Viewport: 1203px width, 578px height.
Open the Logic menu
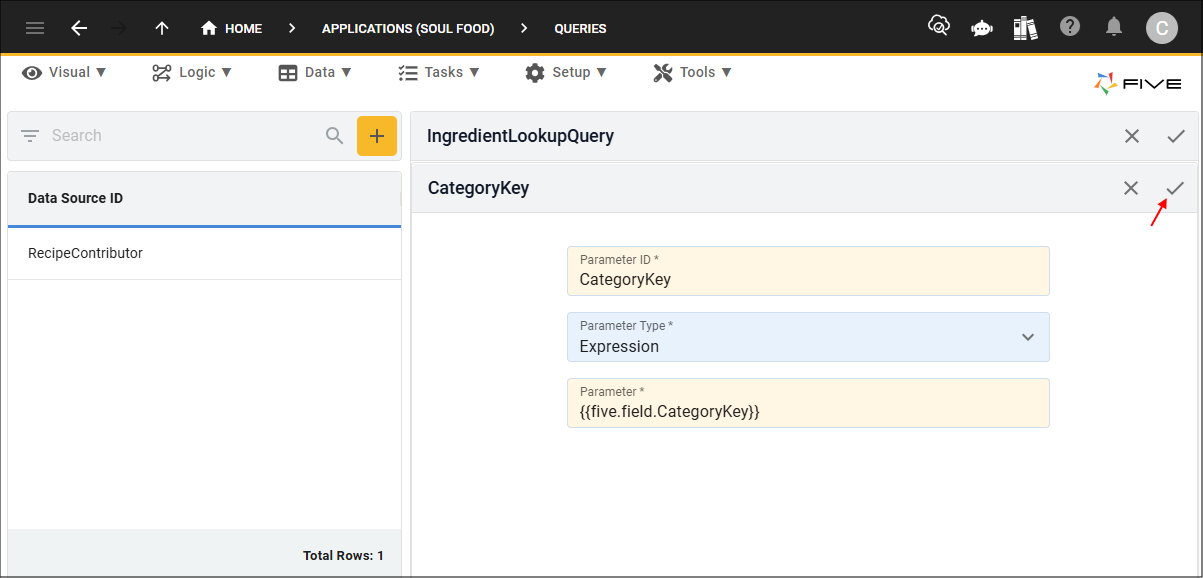(192, 72)
